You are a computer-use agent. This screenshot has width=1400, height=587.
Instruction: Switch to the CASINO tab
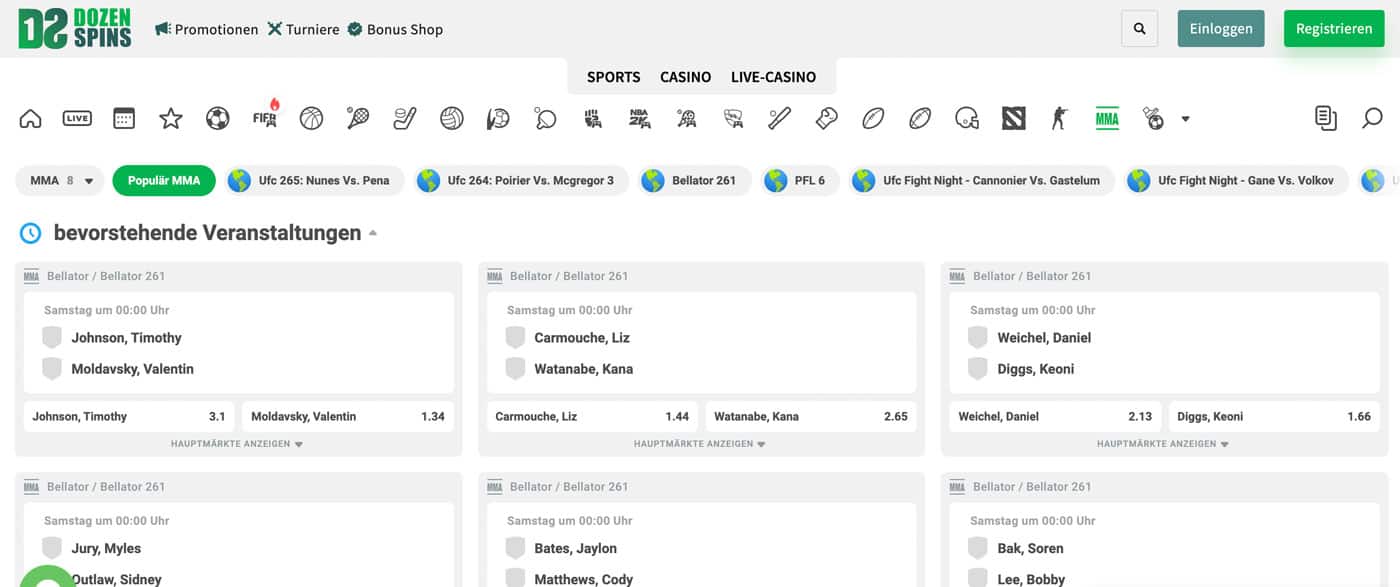(686, 77)
